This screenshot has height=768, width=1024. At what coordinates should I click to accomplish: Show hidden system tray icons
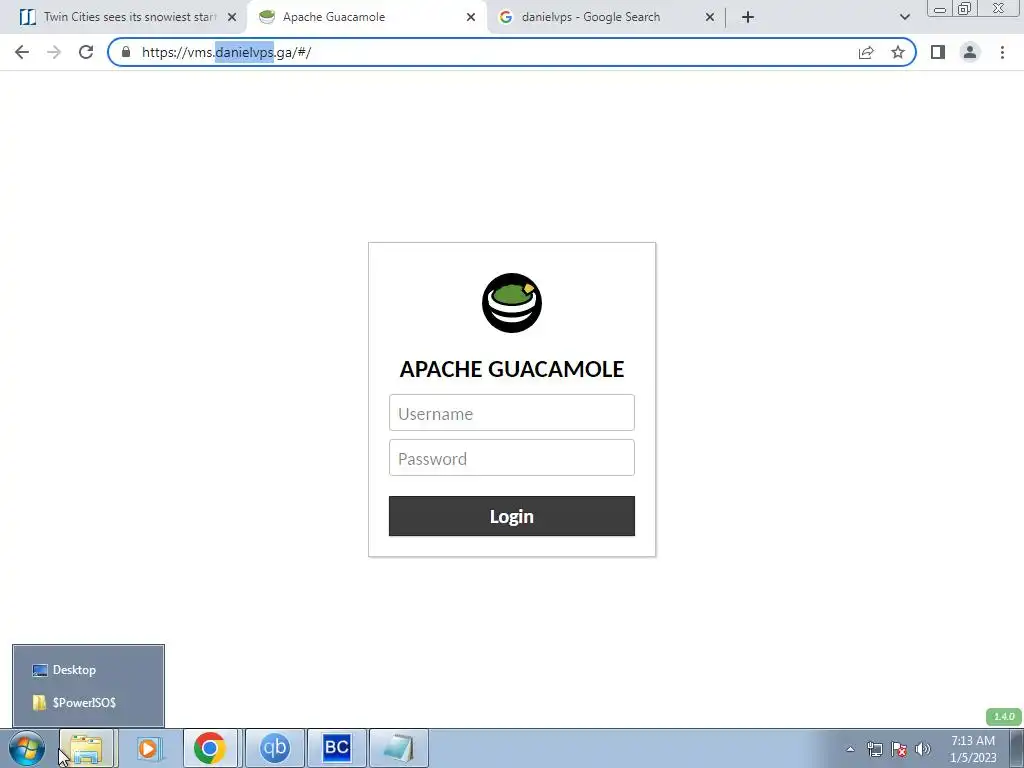pos(850,749)
